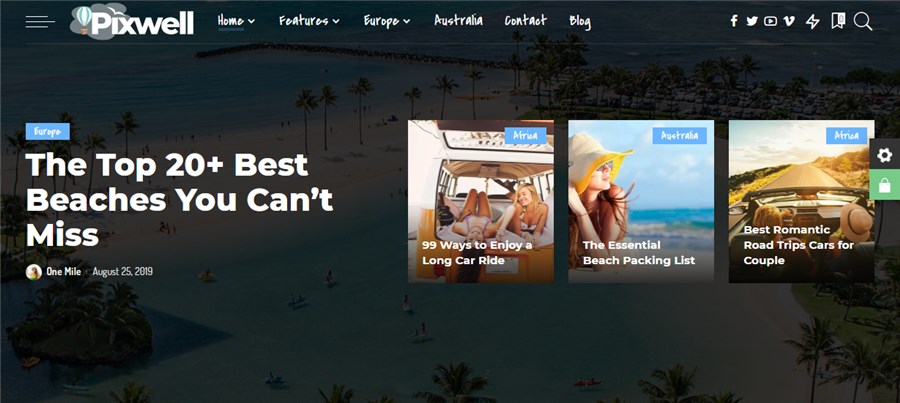Click the Facebook icon in header
Viewport: 900px width, 403px height.
734,21
